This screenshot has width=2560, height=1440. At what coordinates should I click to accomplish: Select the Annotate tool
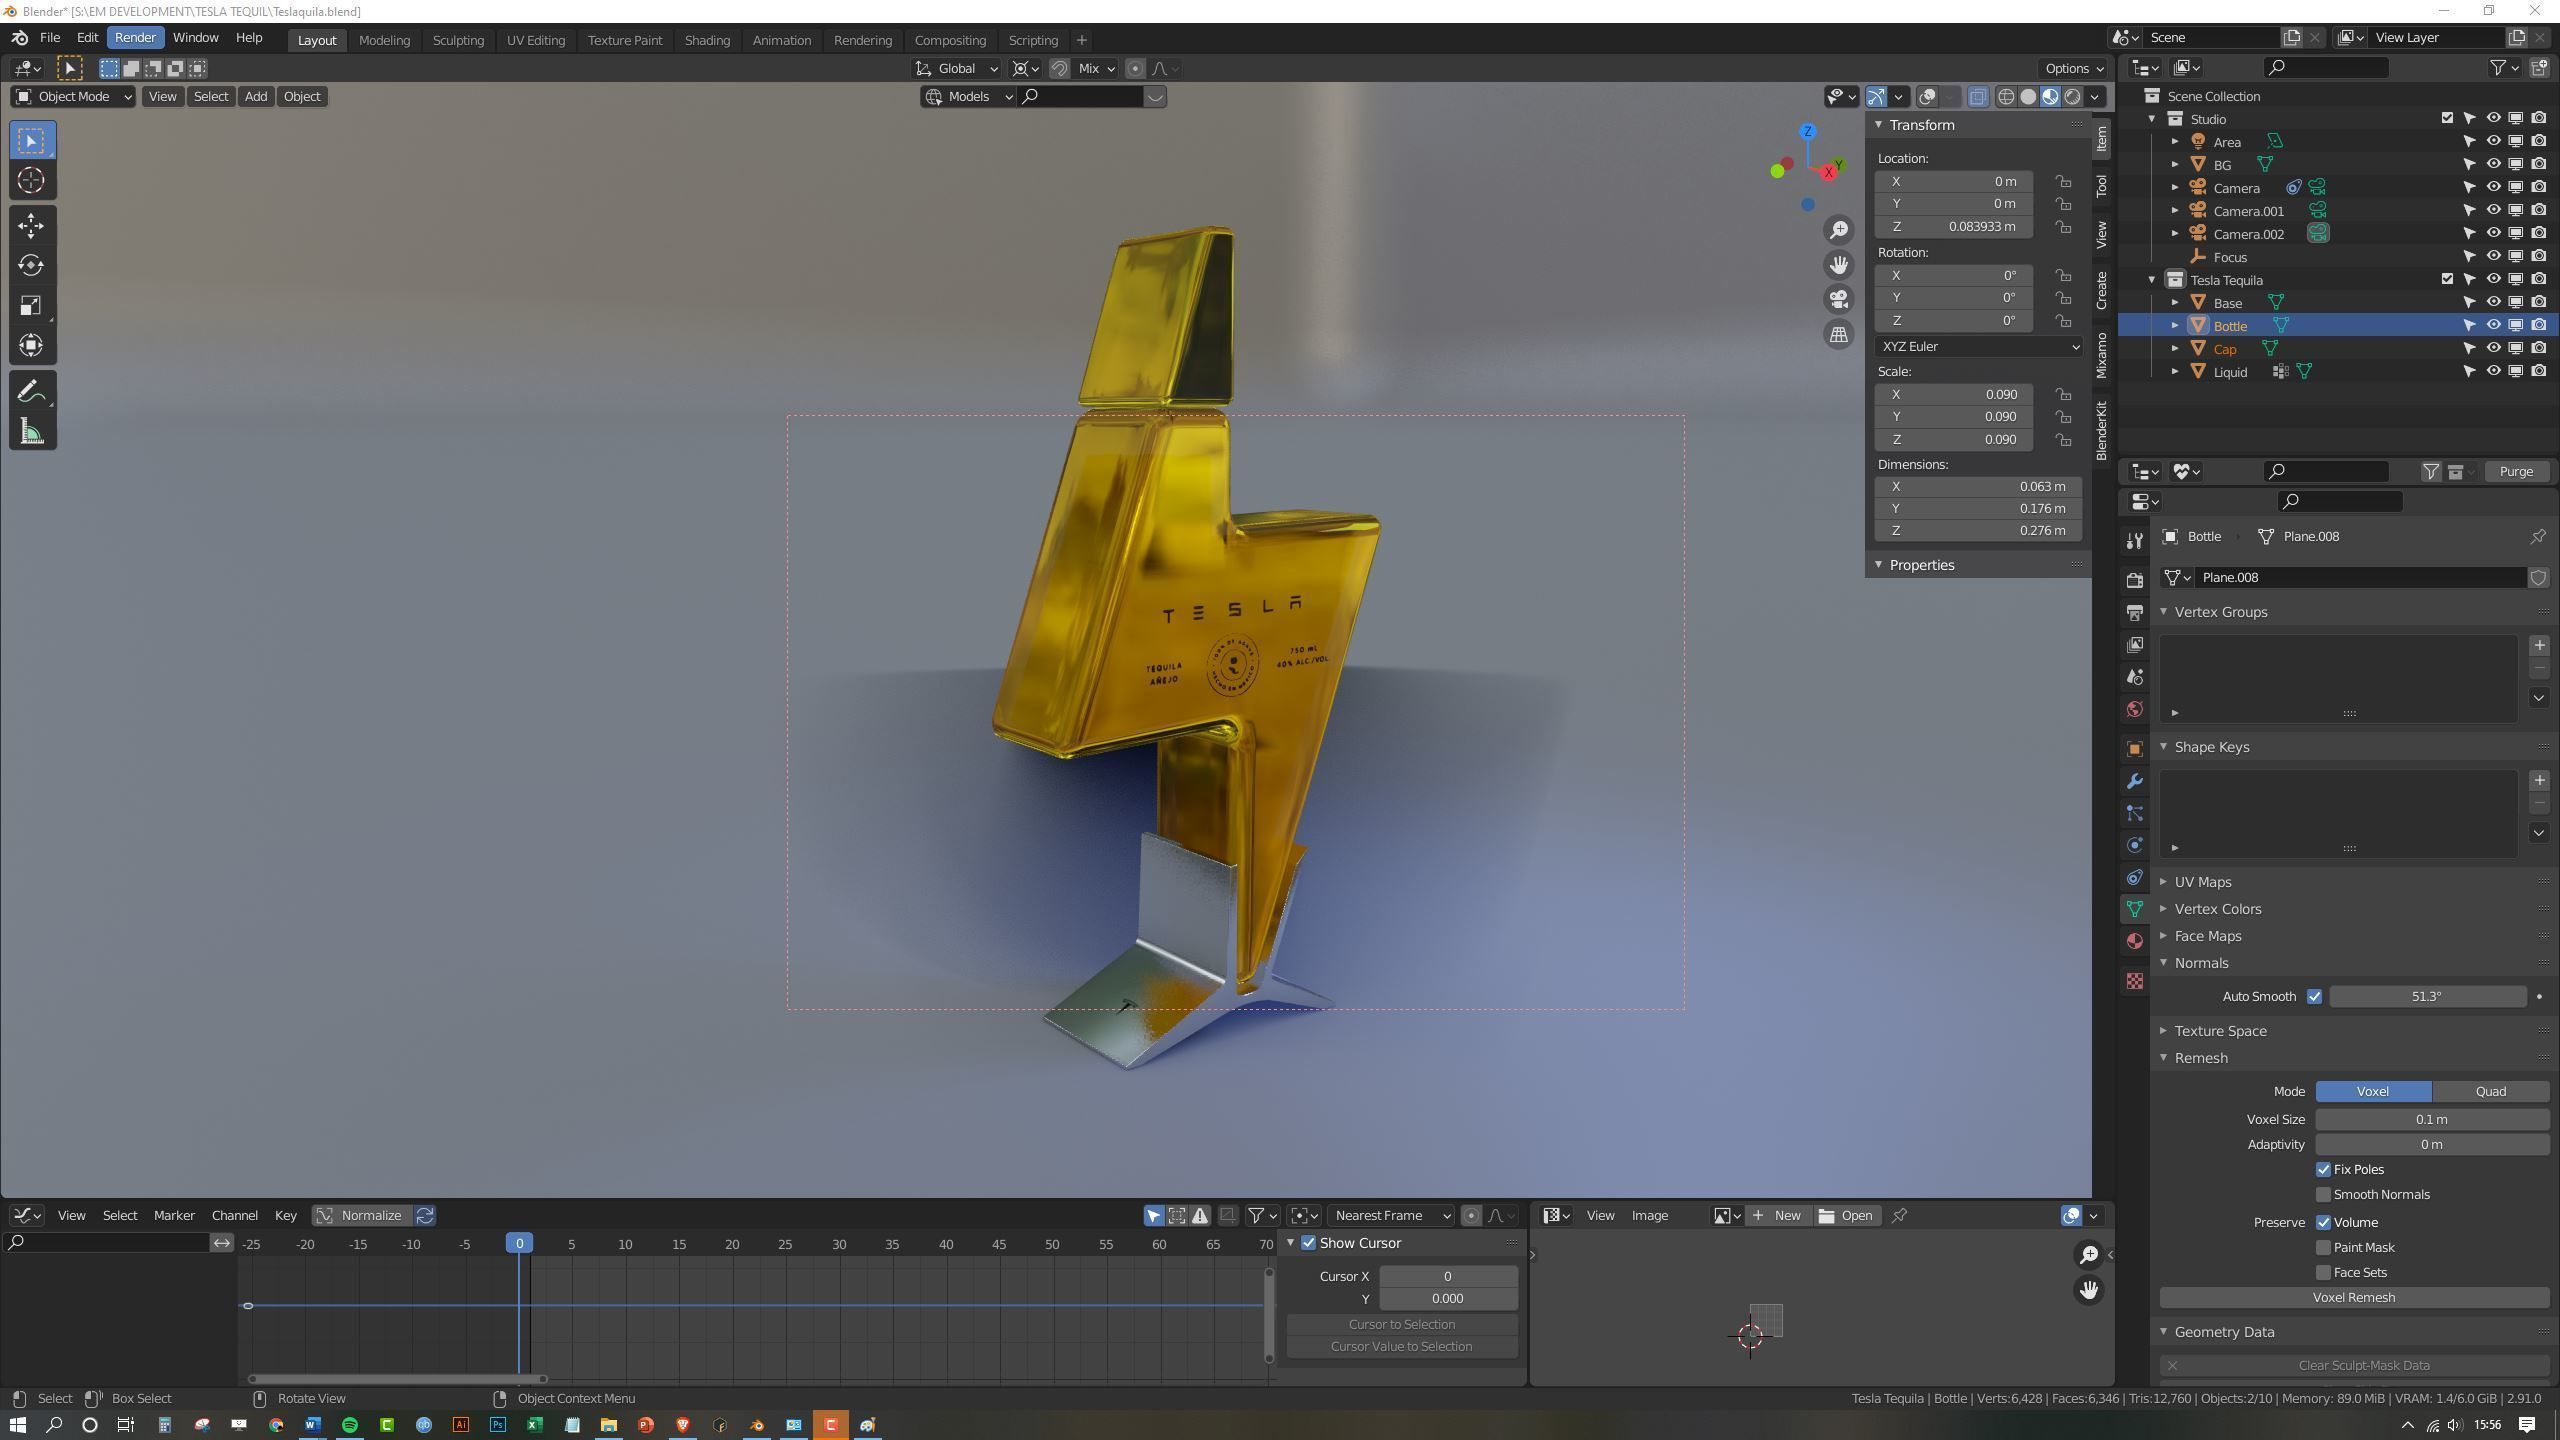click(31, 391)
